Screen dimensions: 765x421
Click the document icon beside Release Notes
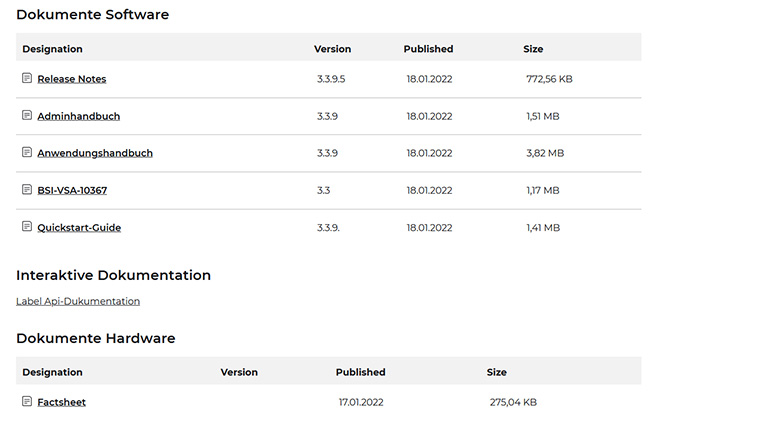pos(27,78)
